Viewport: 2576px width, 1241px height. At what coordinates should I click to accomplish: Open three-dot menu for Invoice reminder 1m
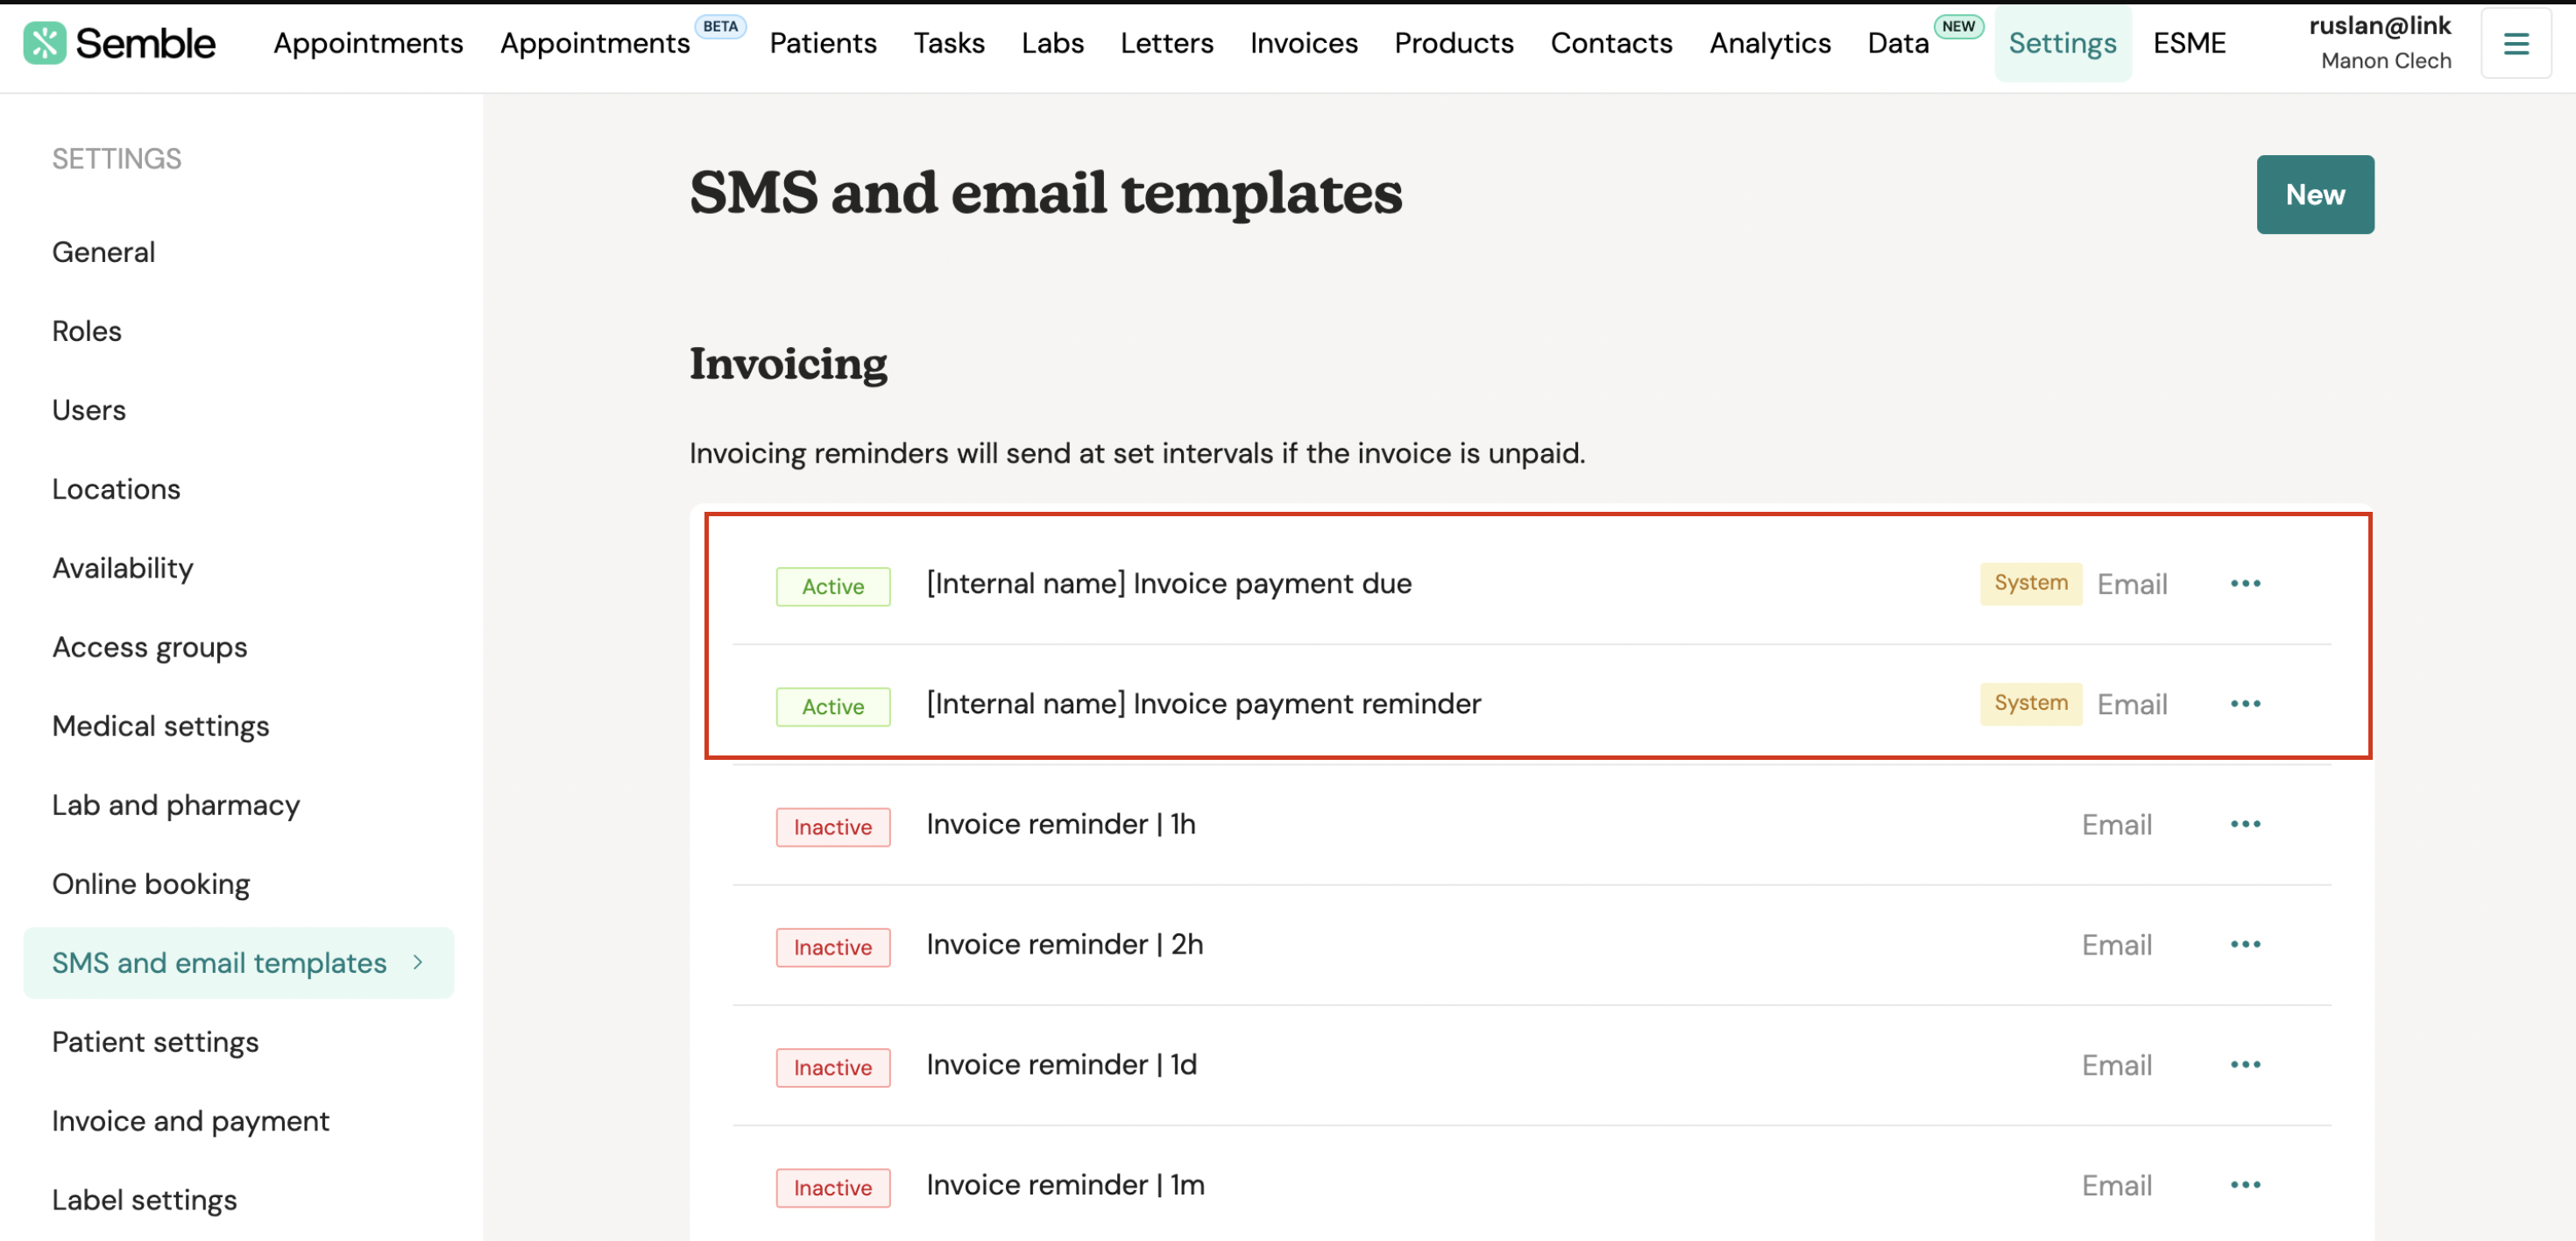[2245, 1185]
